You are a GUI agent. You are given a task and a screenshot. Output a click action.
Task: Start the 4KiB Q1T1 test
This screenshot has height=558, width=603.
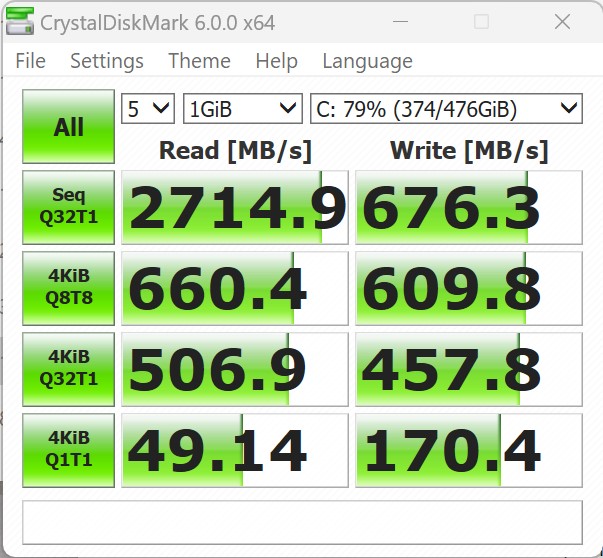tap(68, 450)
